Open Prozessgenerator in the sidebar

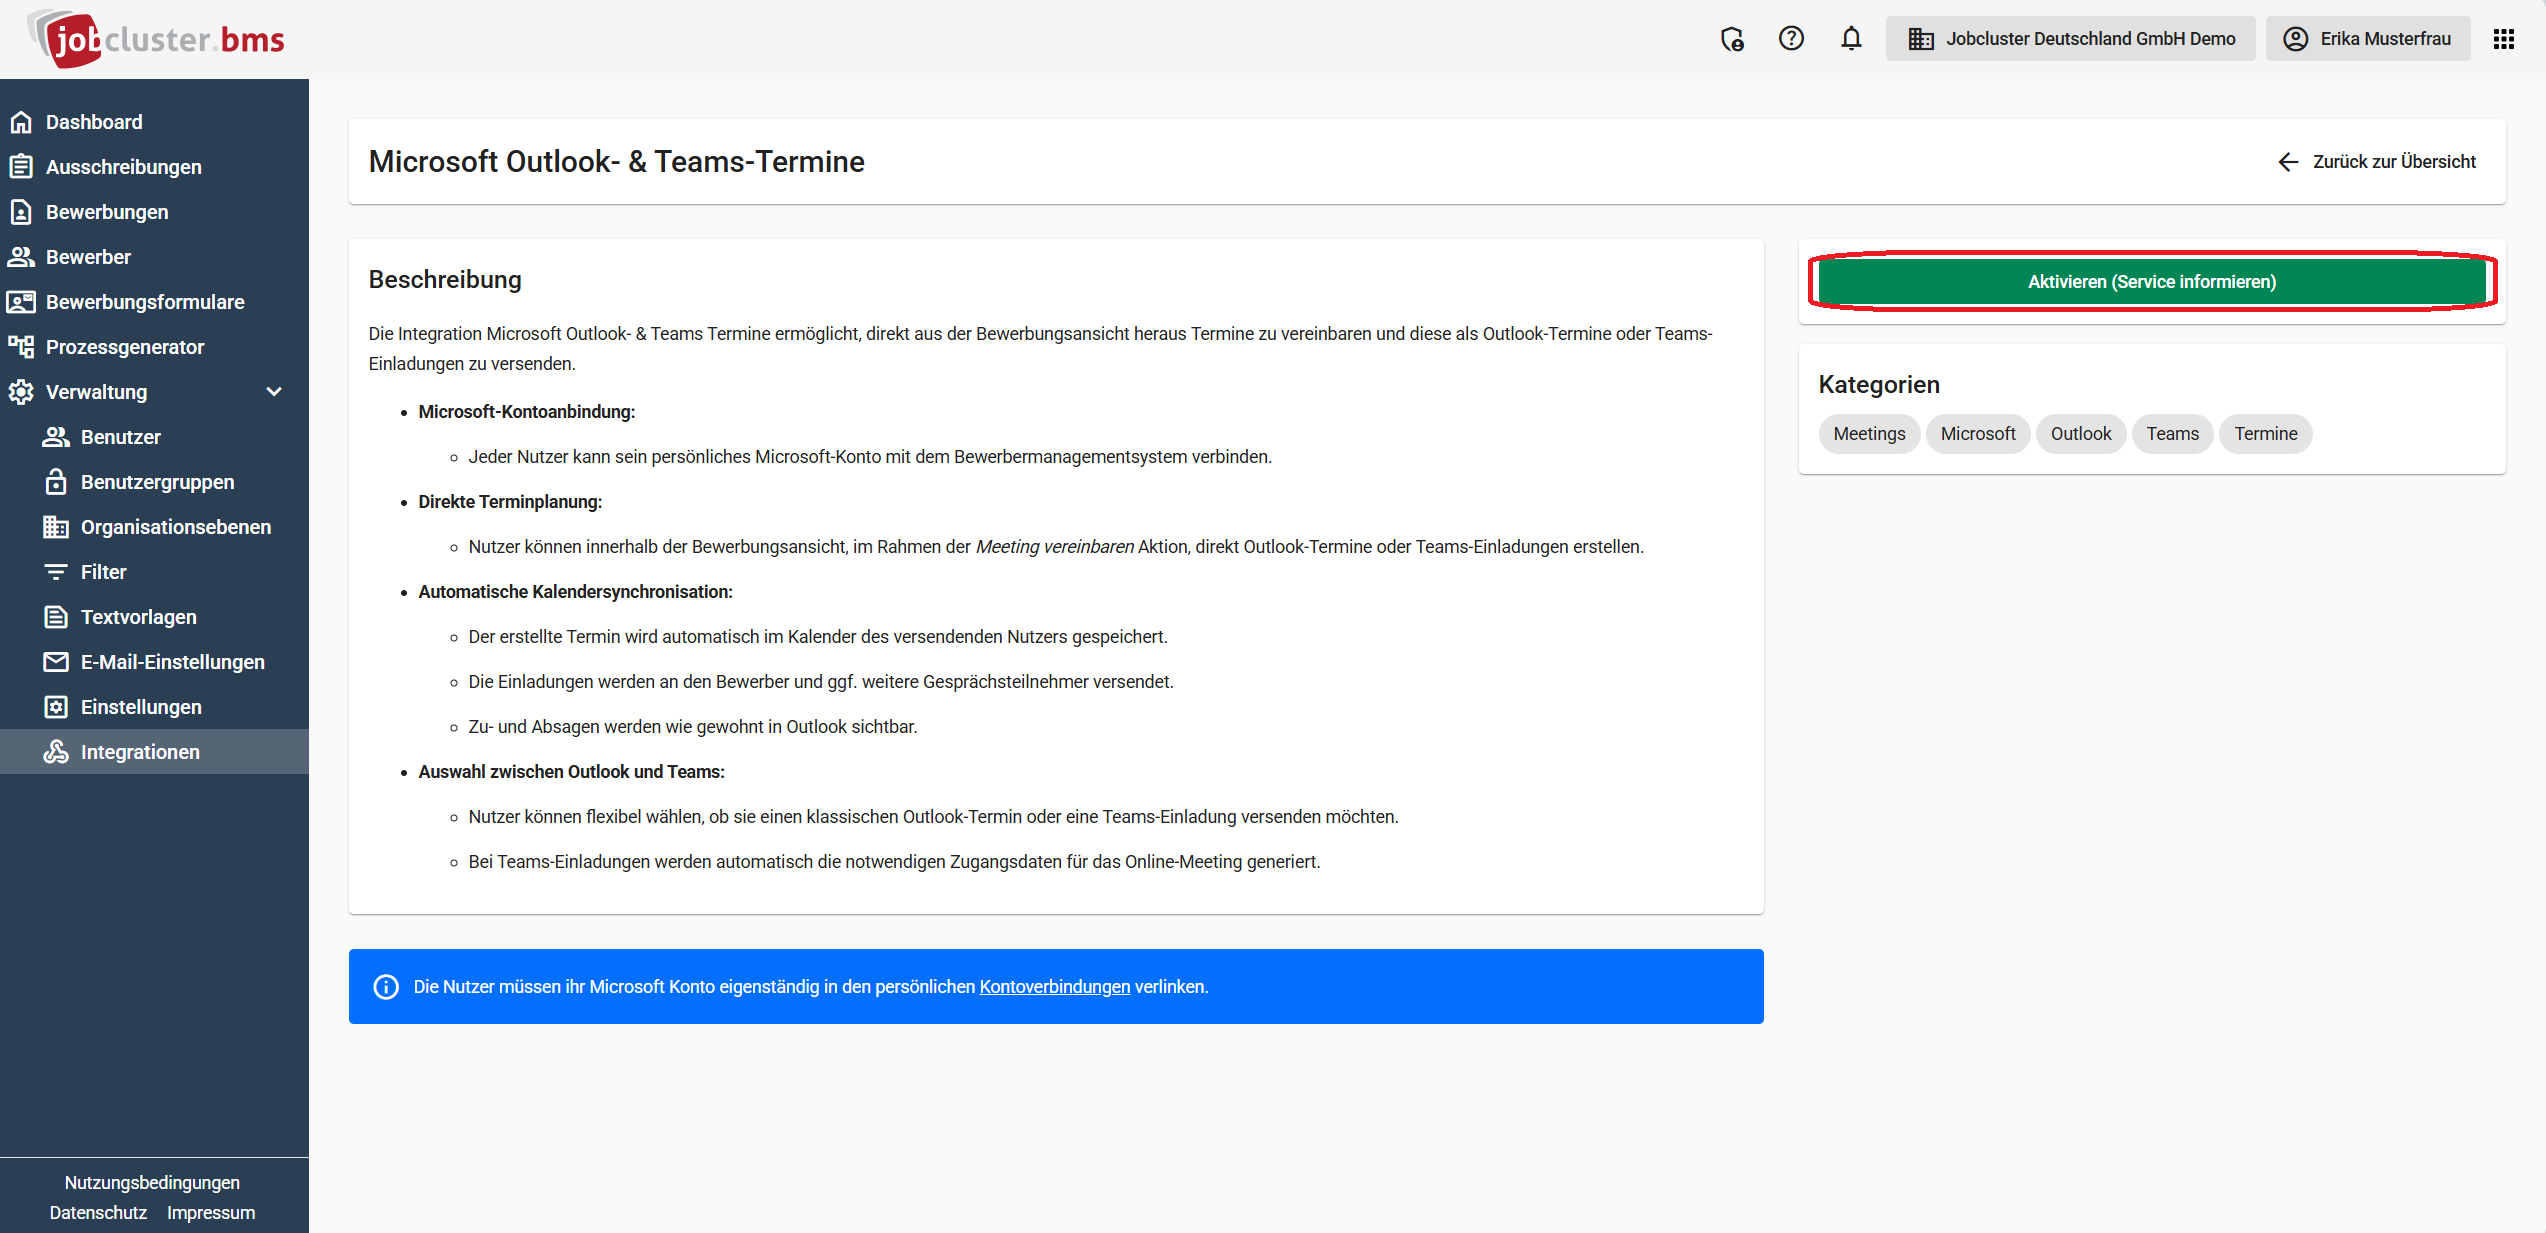point(154,347)
